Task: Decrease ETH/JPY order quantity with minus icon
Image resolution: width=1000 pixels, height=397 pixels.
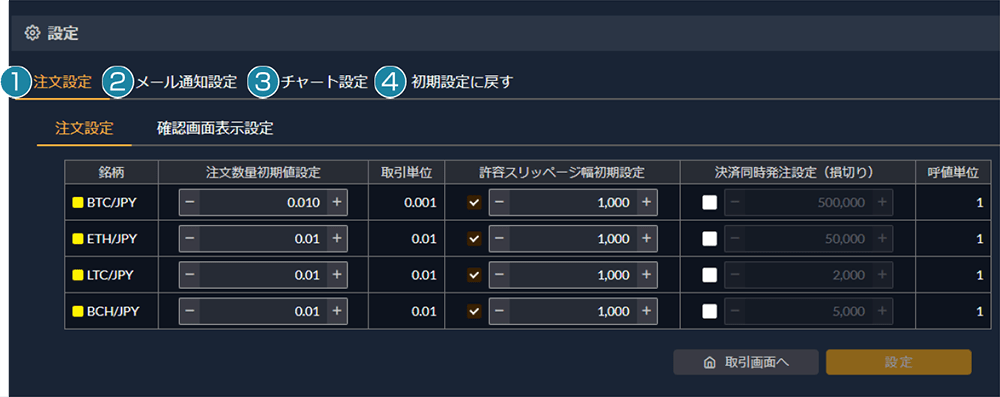Action: click(x=189, y=239)
